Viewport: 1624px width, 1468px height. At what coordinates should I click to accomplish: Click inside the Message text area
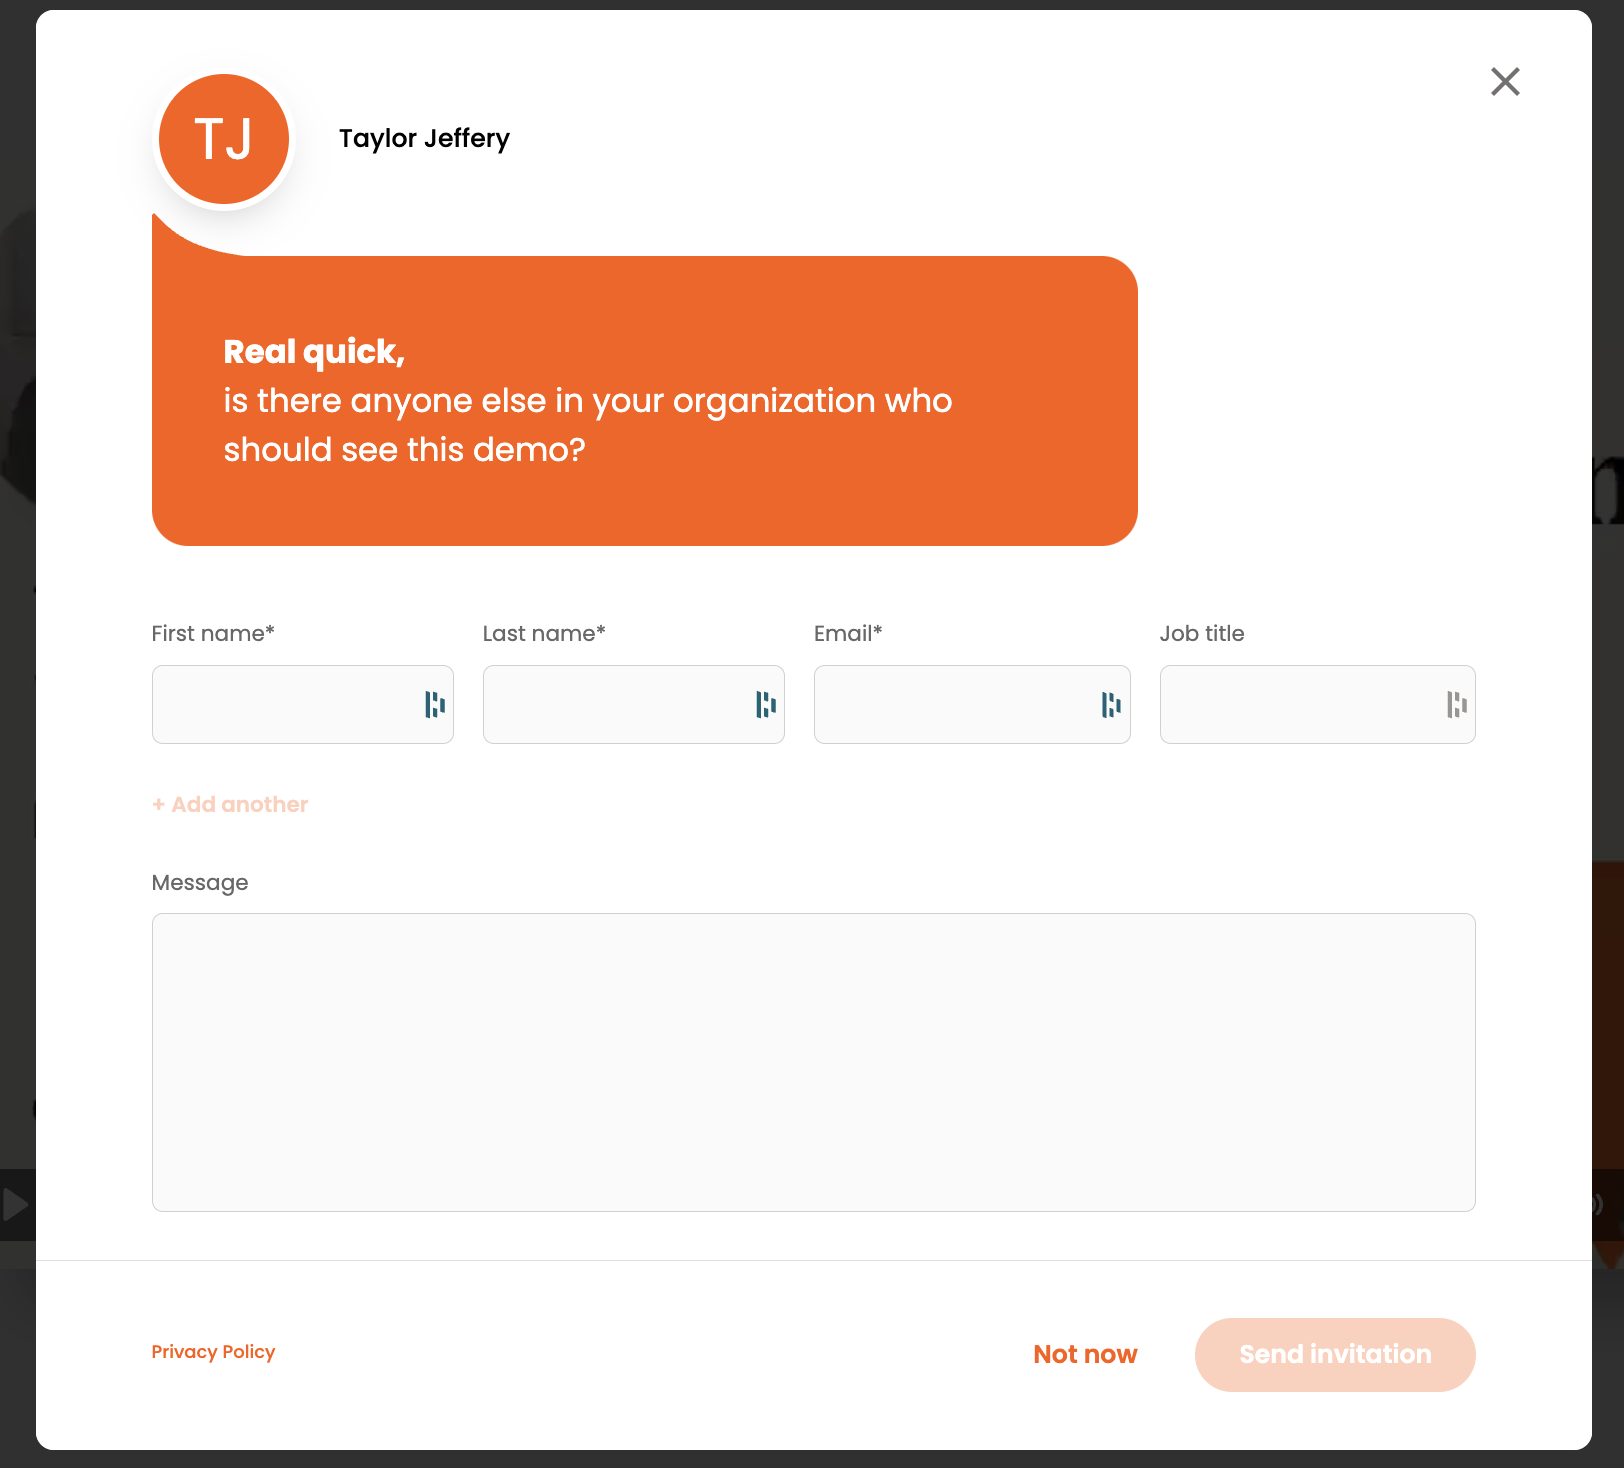(814, 1062)
